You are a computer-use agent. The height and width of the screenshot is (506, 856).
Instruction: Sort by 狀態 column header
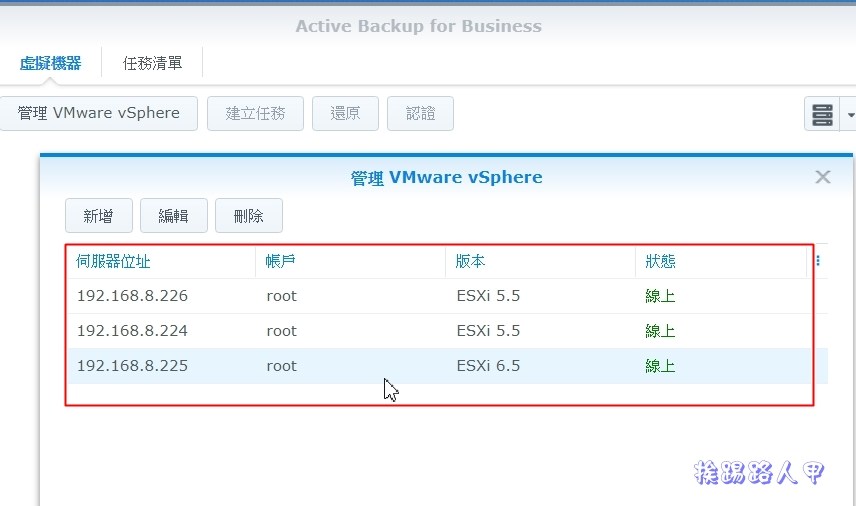pos(721,261)
